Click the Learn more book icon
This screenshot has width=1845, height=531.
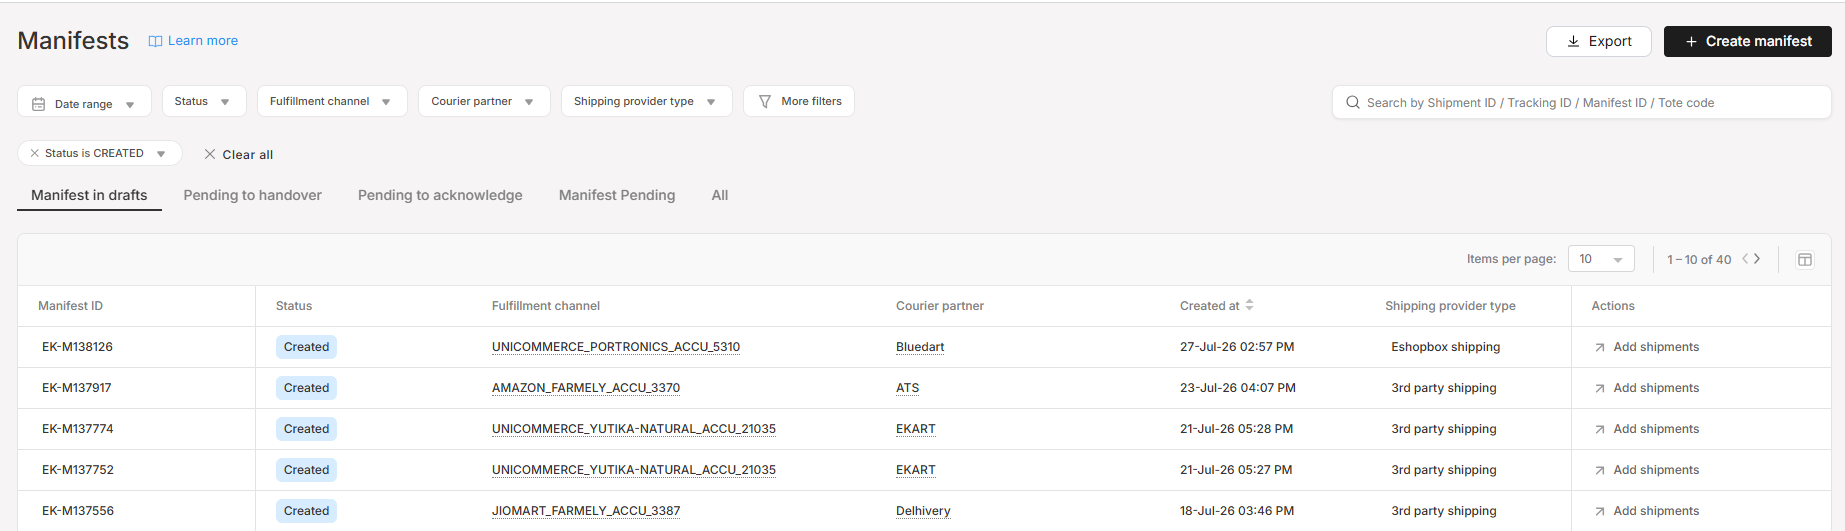tap(155, 41)
